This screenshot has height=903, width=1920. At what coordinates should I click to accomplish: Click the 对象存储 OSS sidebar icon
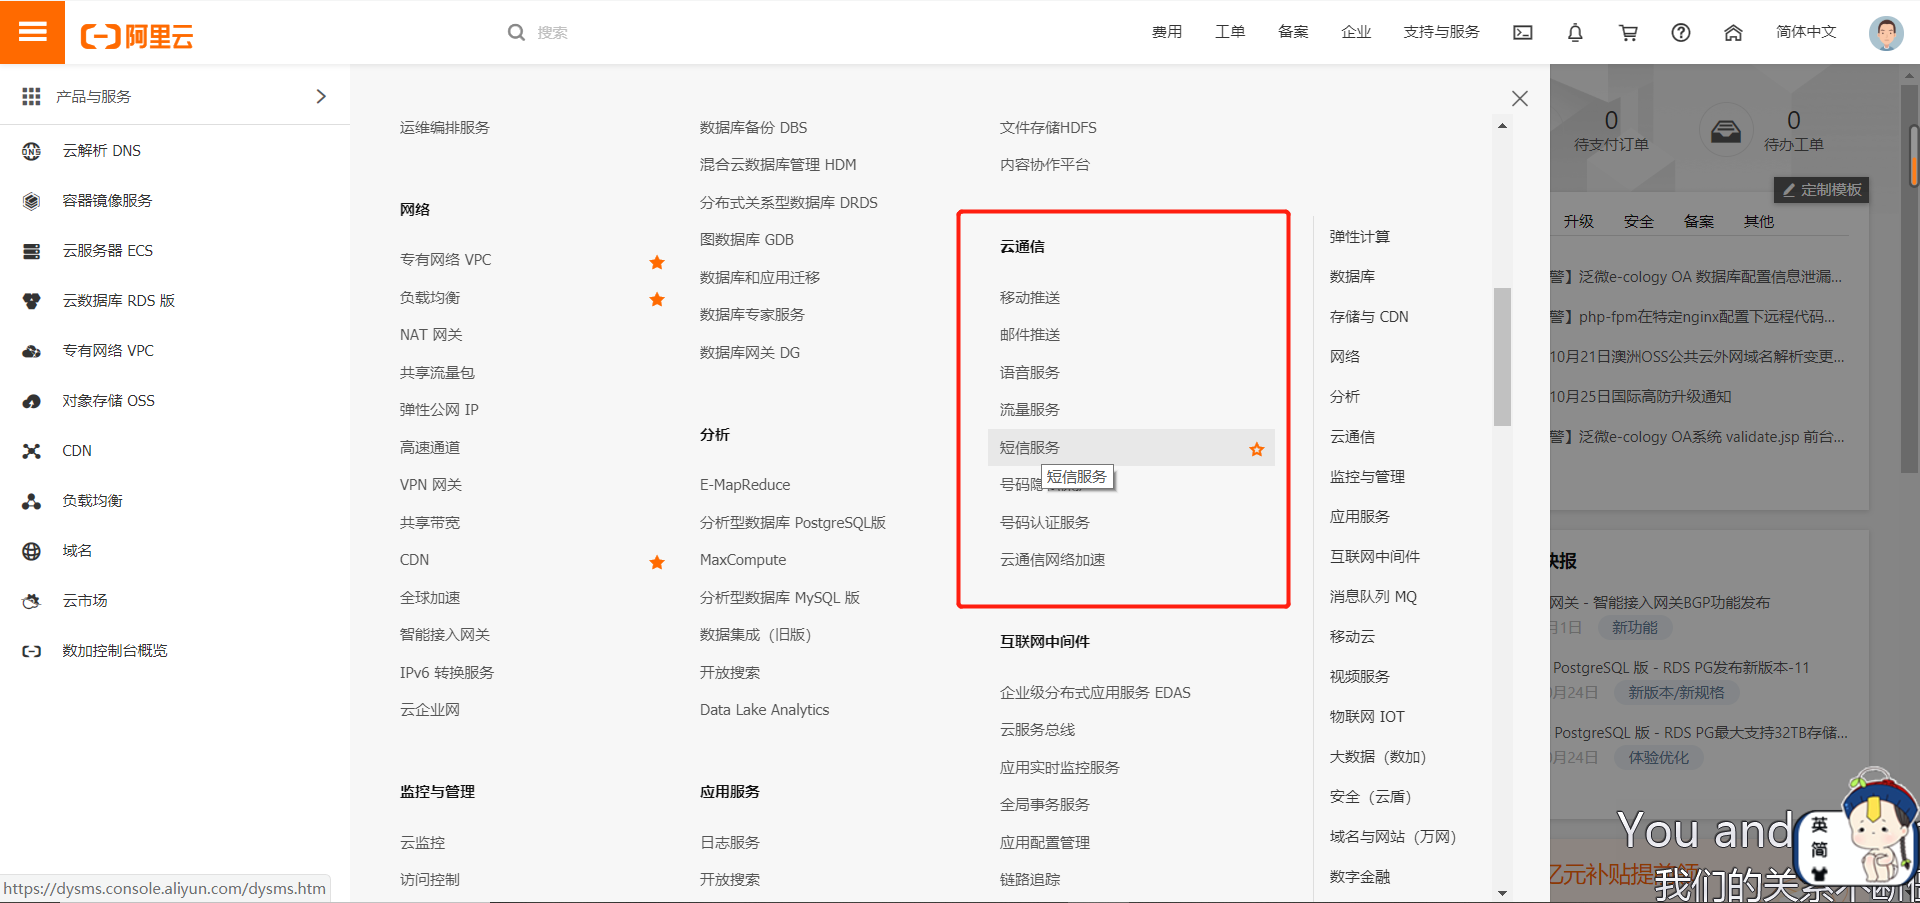tap(31, 401)
